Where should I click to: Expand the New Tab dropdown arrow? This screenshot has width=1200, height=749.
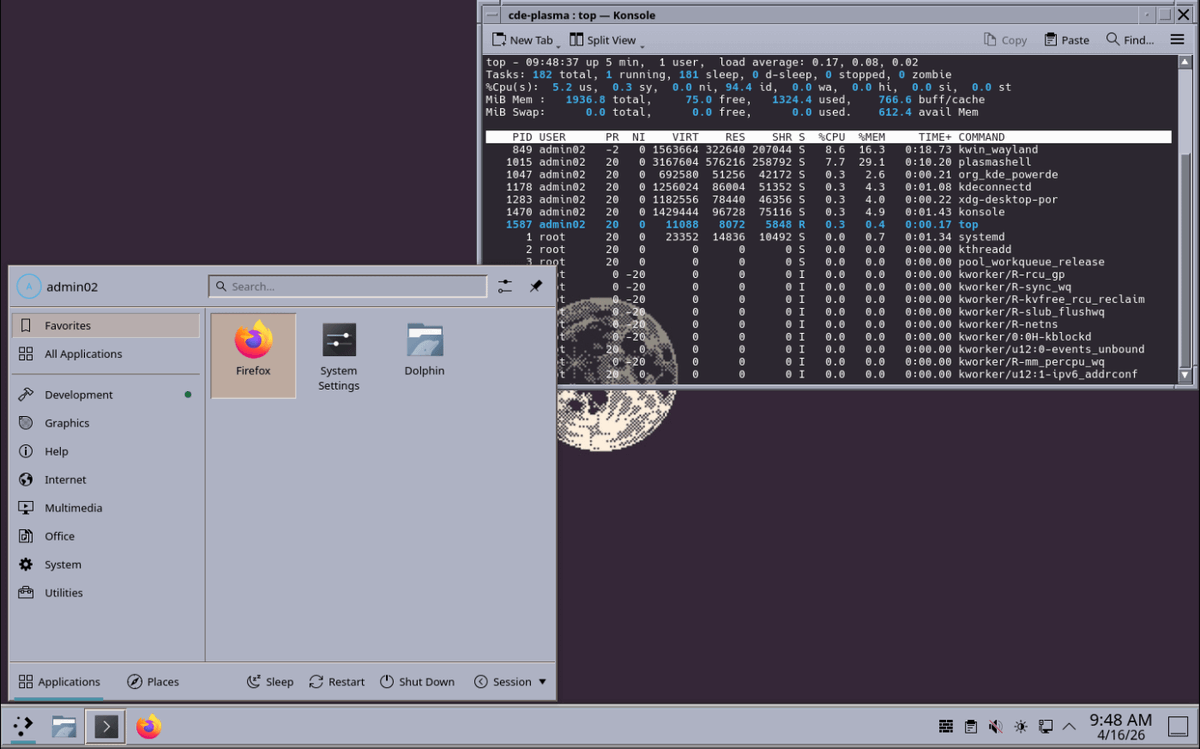556,44
